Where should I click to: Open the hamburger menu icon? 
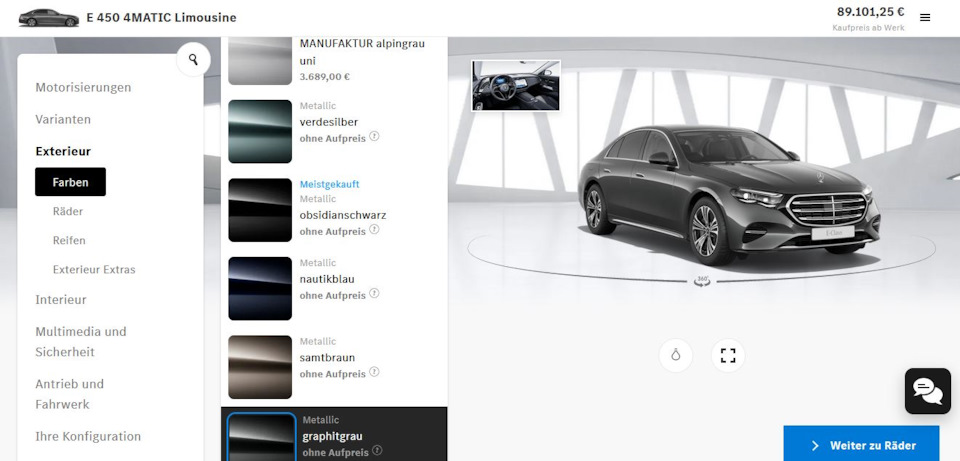tap(924, 18)
